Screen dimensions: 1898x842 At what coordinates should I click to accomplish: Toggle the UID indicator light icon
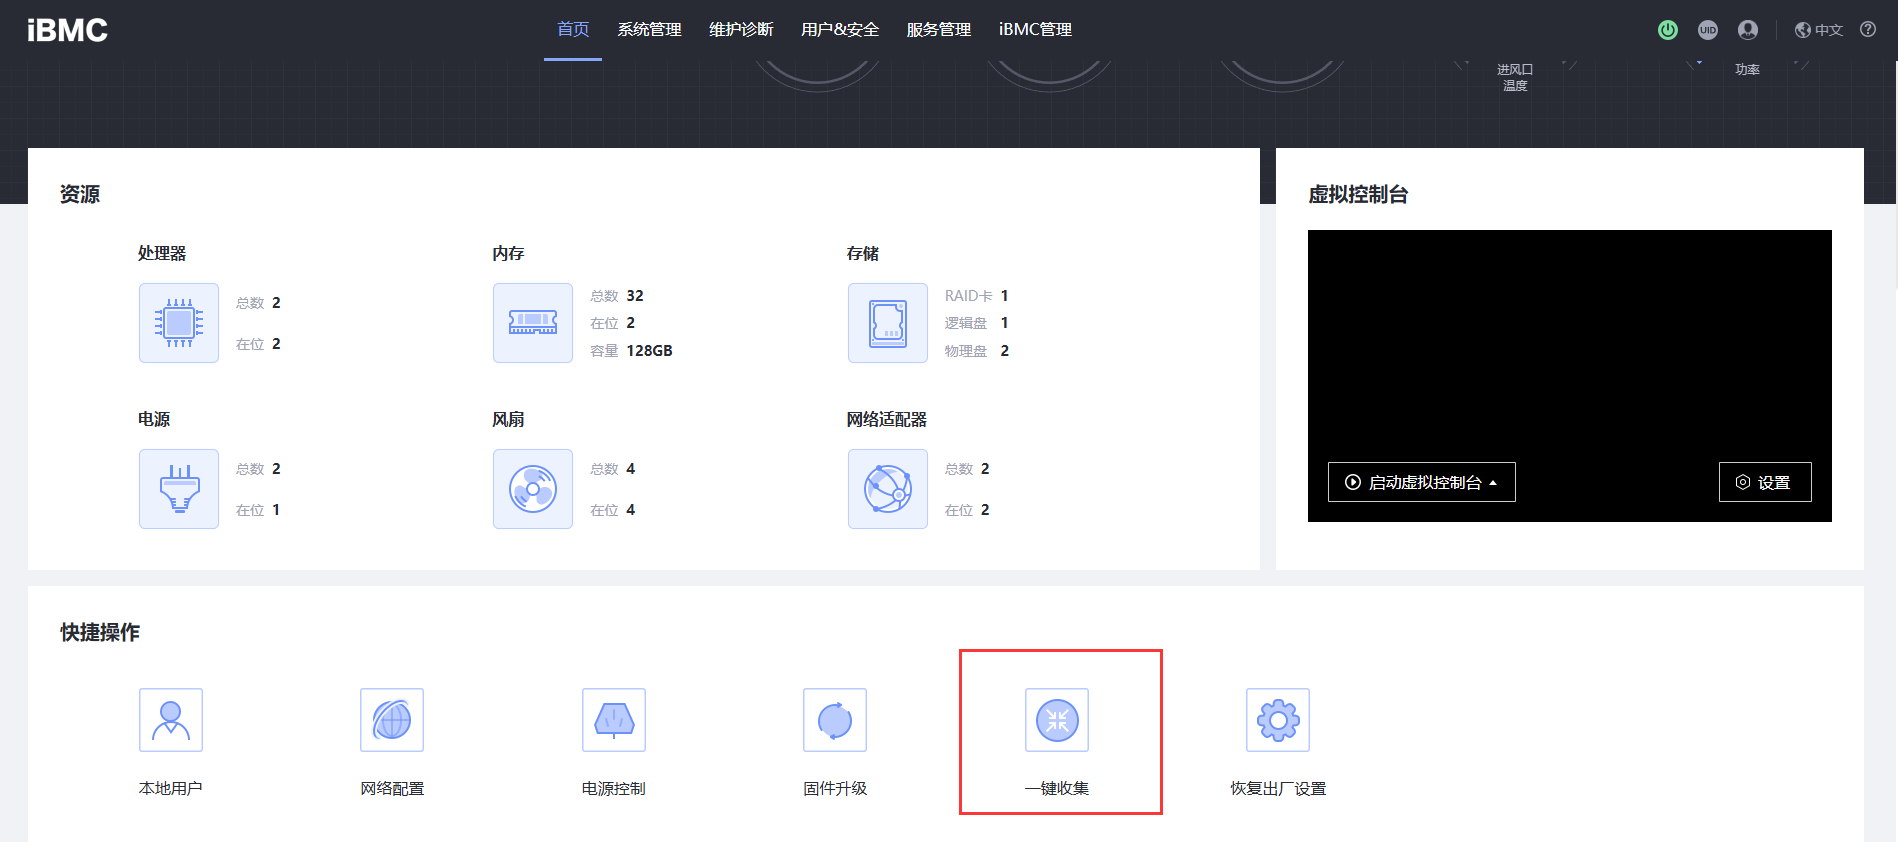[x=1708, y=30]
